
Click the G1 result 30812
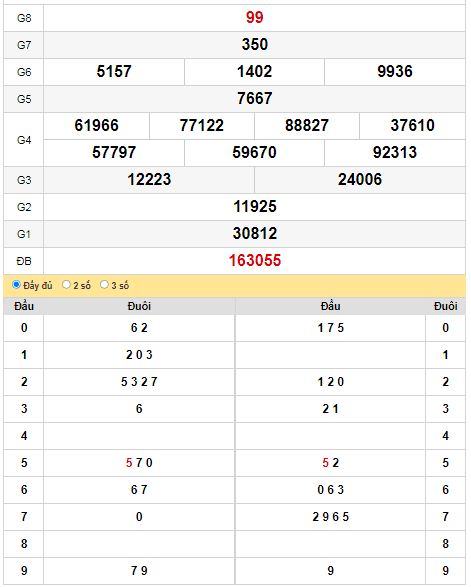coord(255,234)
